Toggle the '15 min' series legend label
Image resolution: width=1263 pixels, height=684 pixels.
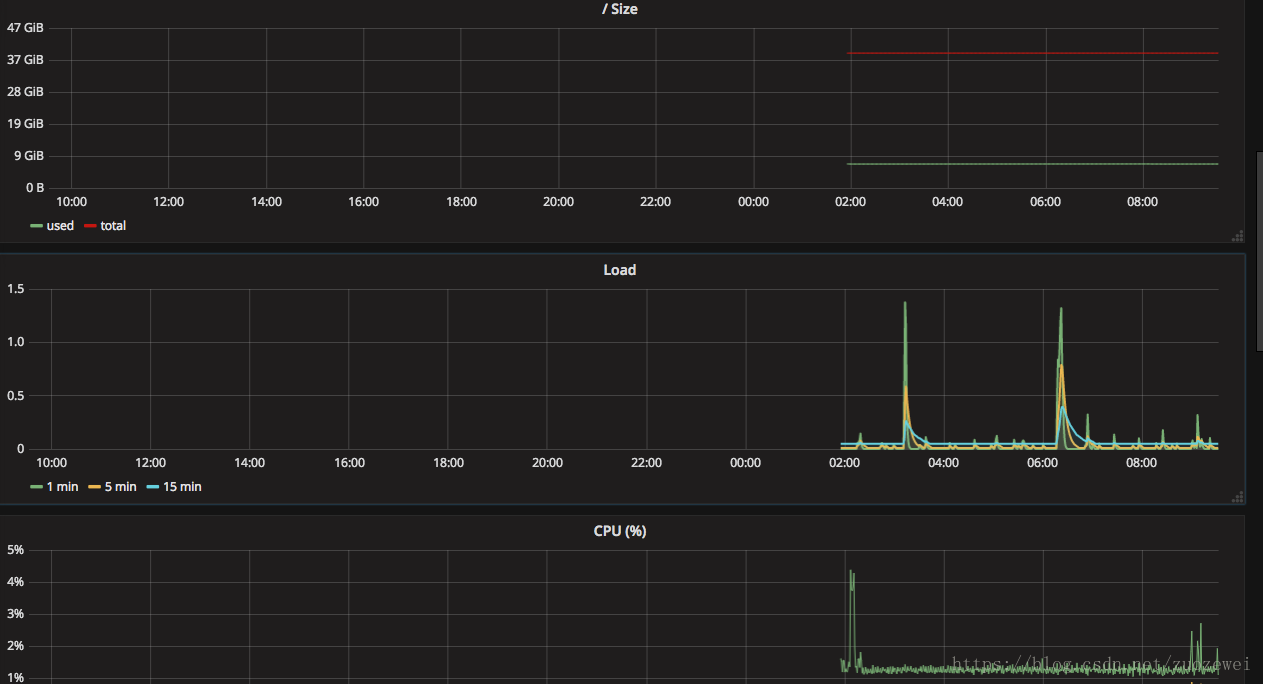coord(182,487)
